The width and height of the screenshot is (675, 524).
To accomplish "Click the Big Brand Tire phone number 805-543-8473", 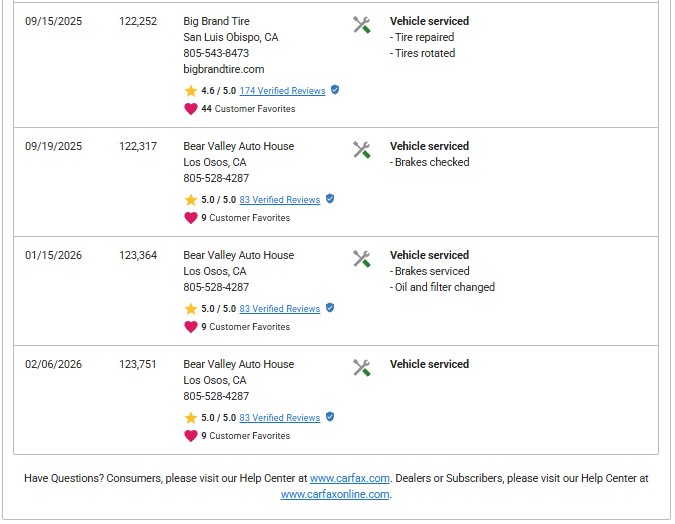I will pos(216,53).
